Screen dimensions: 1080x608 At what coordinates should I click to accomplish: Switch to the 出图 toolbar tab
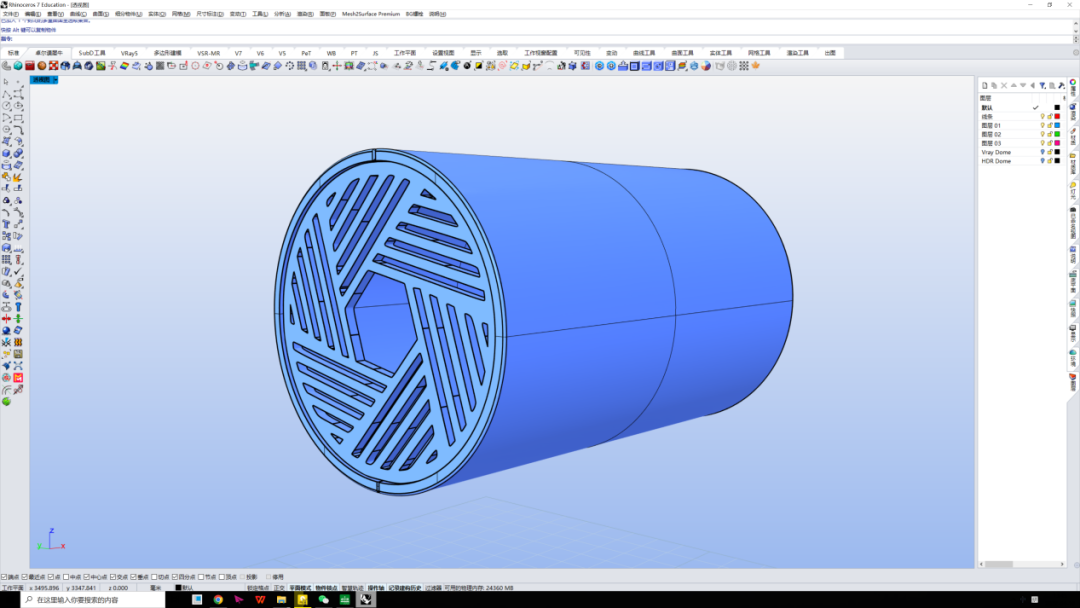(830, 53)
